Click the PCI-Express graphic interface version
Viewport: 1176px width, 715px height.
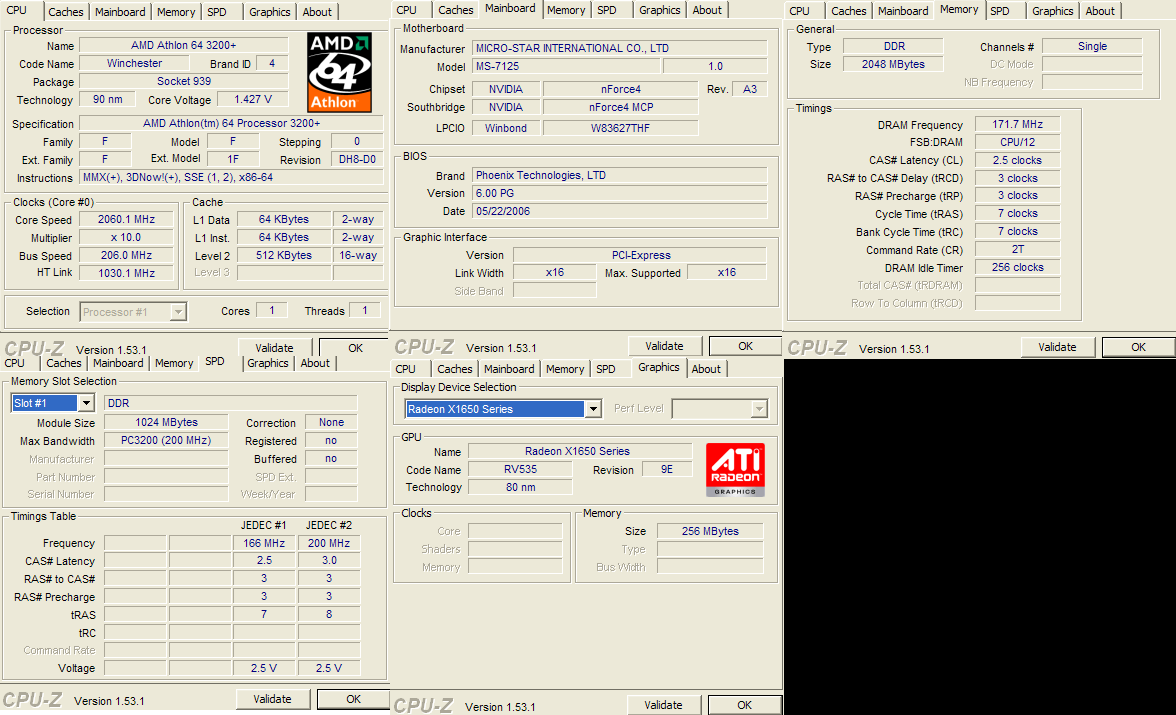[x=640, y=255]
